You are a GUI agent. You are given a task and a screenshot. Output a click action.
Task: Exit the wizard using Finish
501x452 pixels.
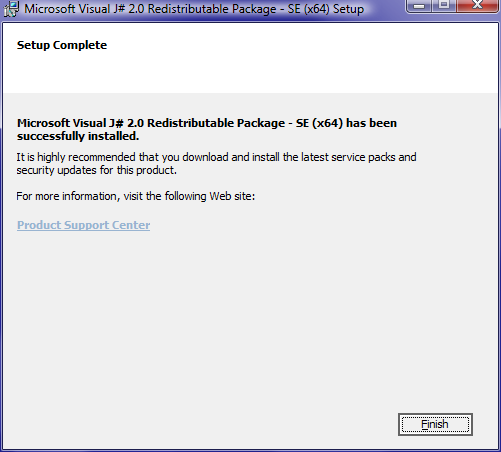(435, 424)
